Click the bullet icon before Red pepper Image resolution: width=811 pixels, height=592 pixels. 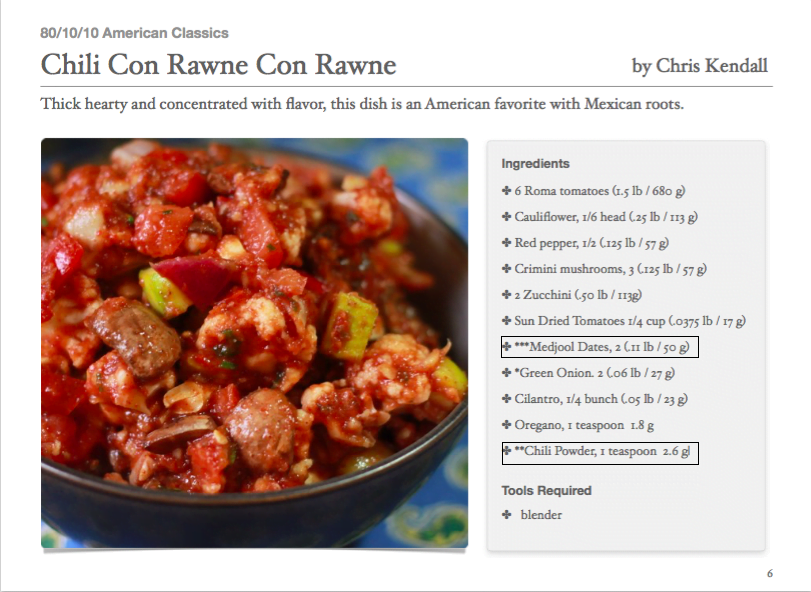[506, 242]
